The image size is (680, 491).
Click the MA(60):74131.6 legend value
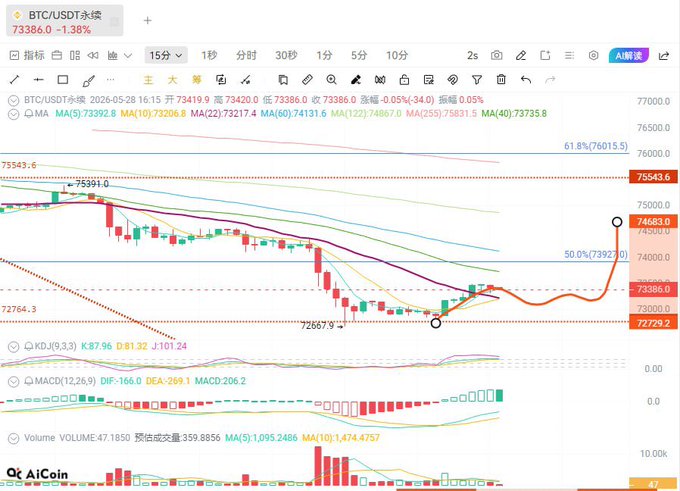tap(293, 114)
